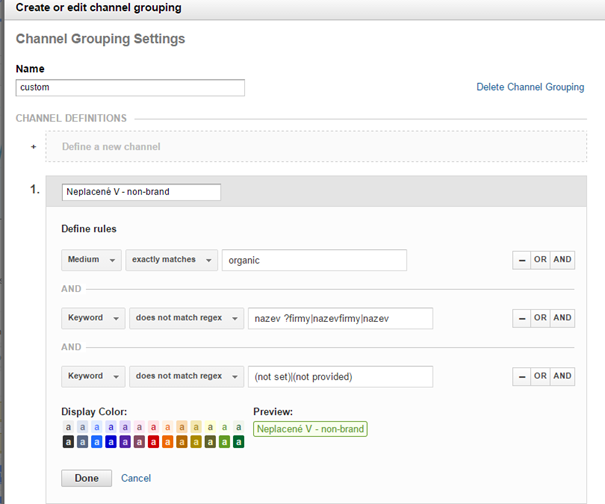Click the plus icon to define new channel
The image size is (605, 504).
(33, 147)
